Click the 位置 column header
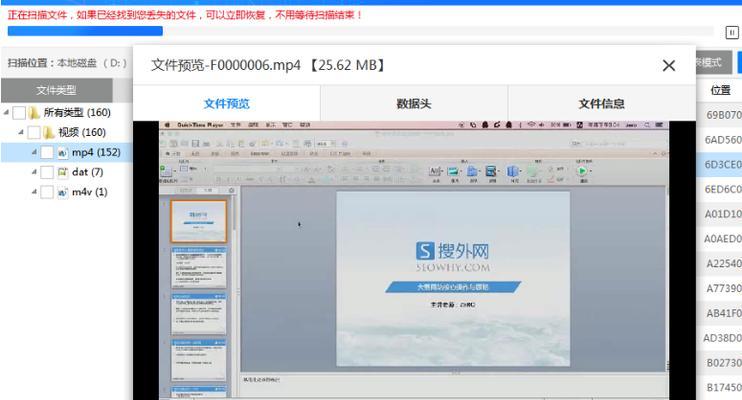 (720, 90)
